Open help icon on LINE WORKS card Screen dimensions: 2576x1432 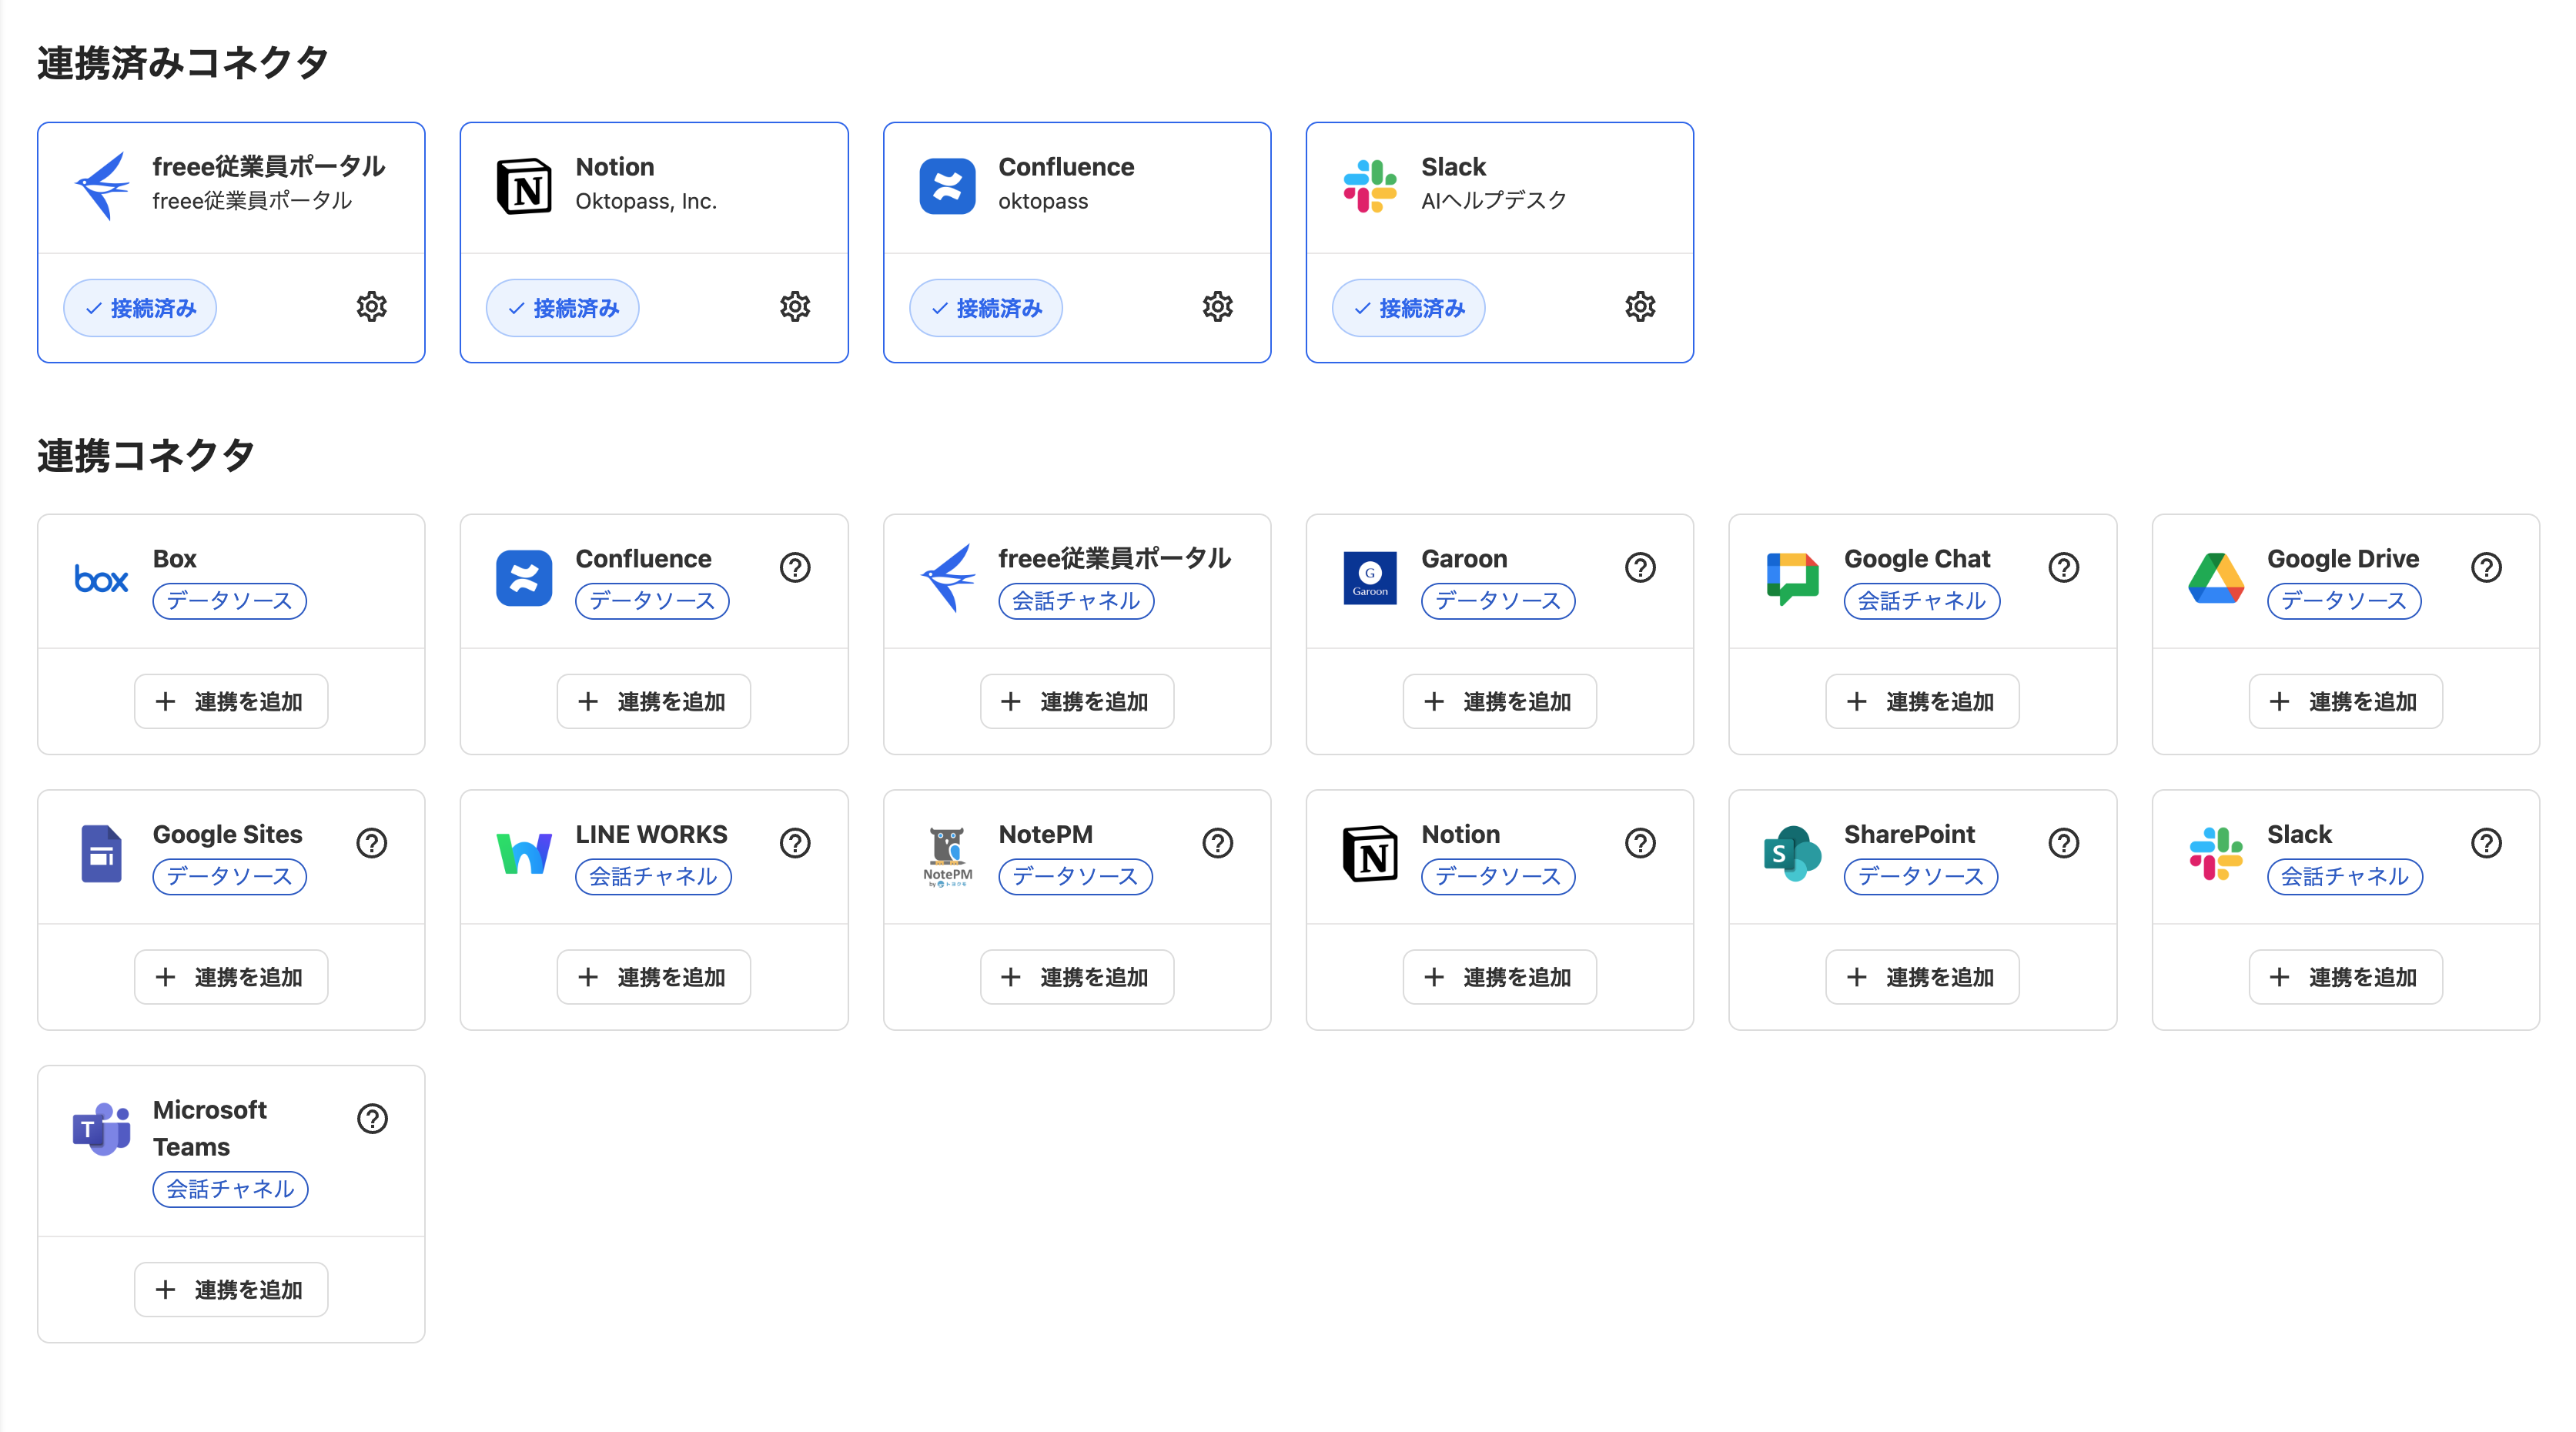point(795,844)
